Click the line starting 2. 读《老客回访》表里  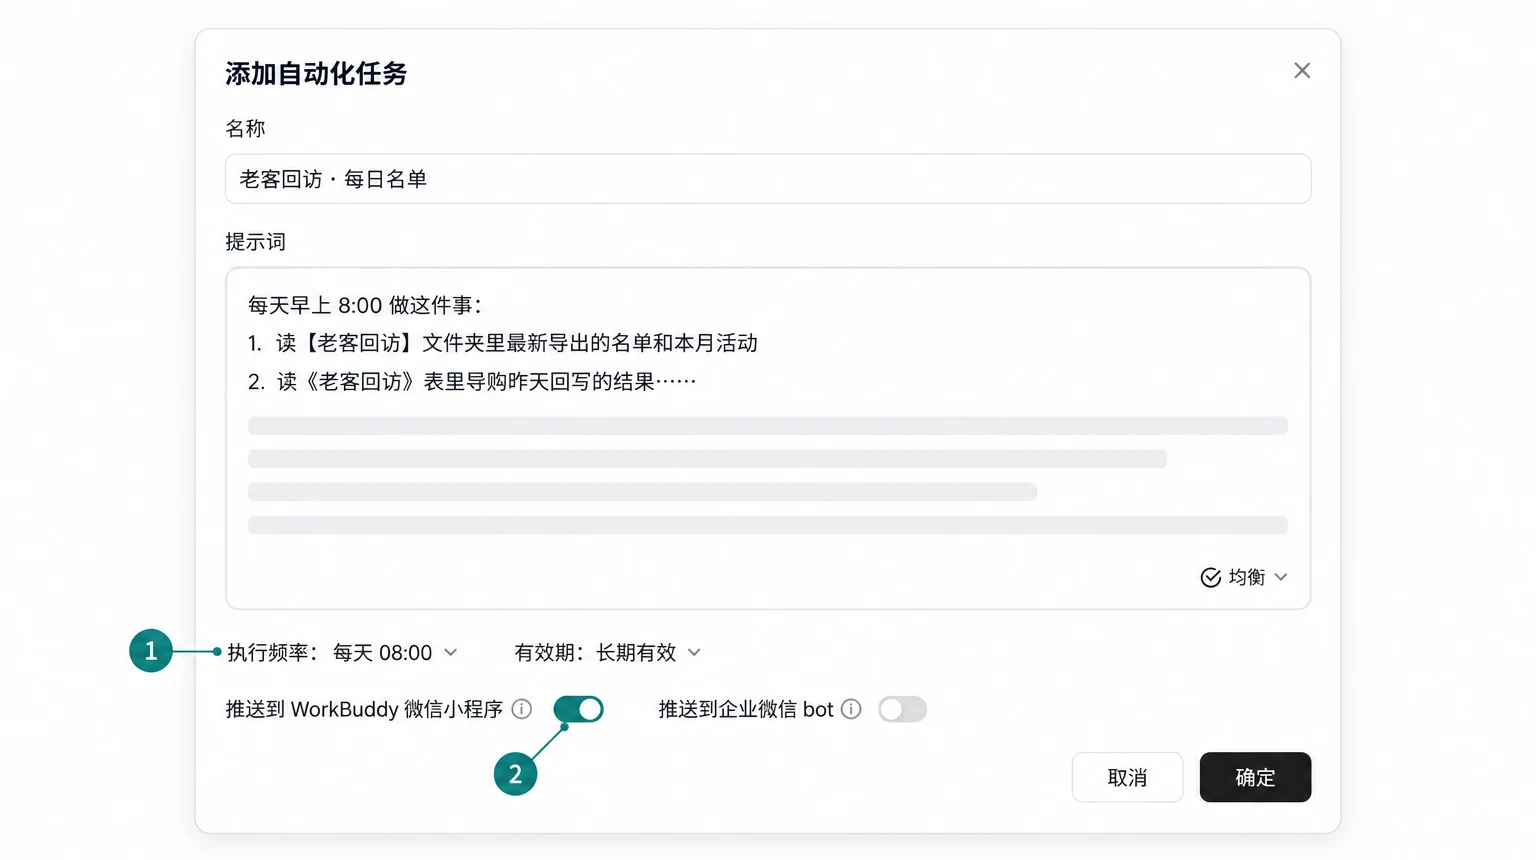pos(472,382)
